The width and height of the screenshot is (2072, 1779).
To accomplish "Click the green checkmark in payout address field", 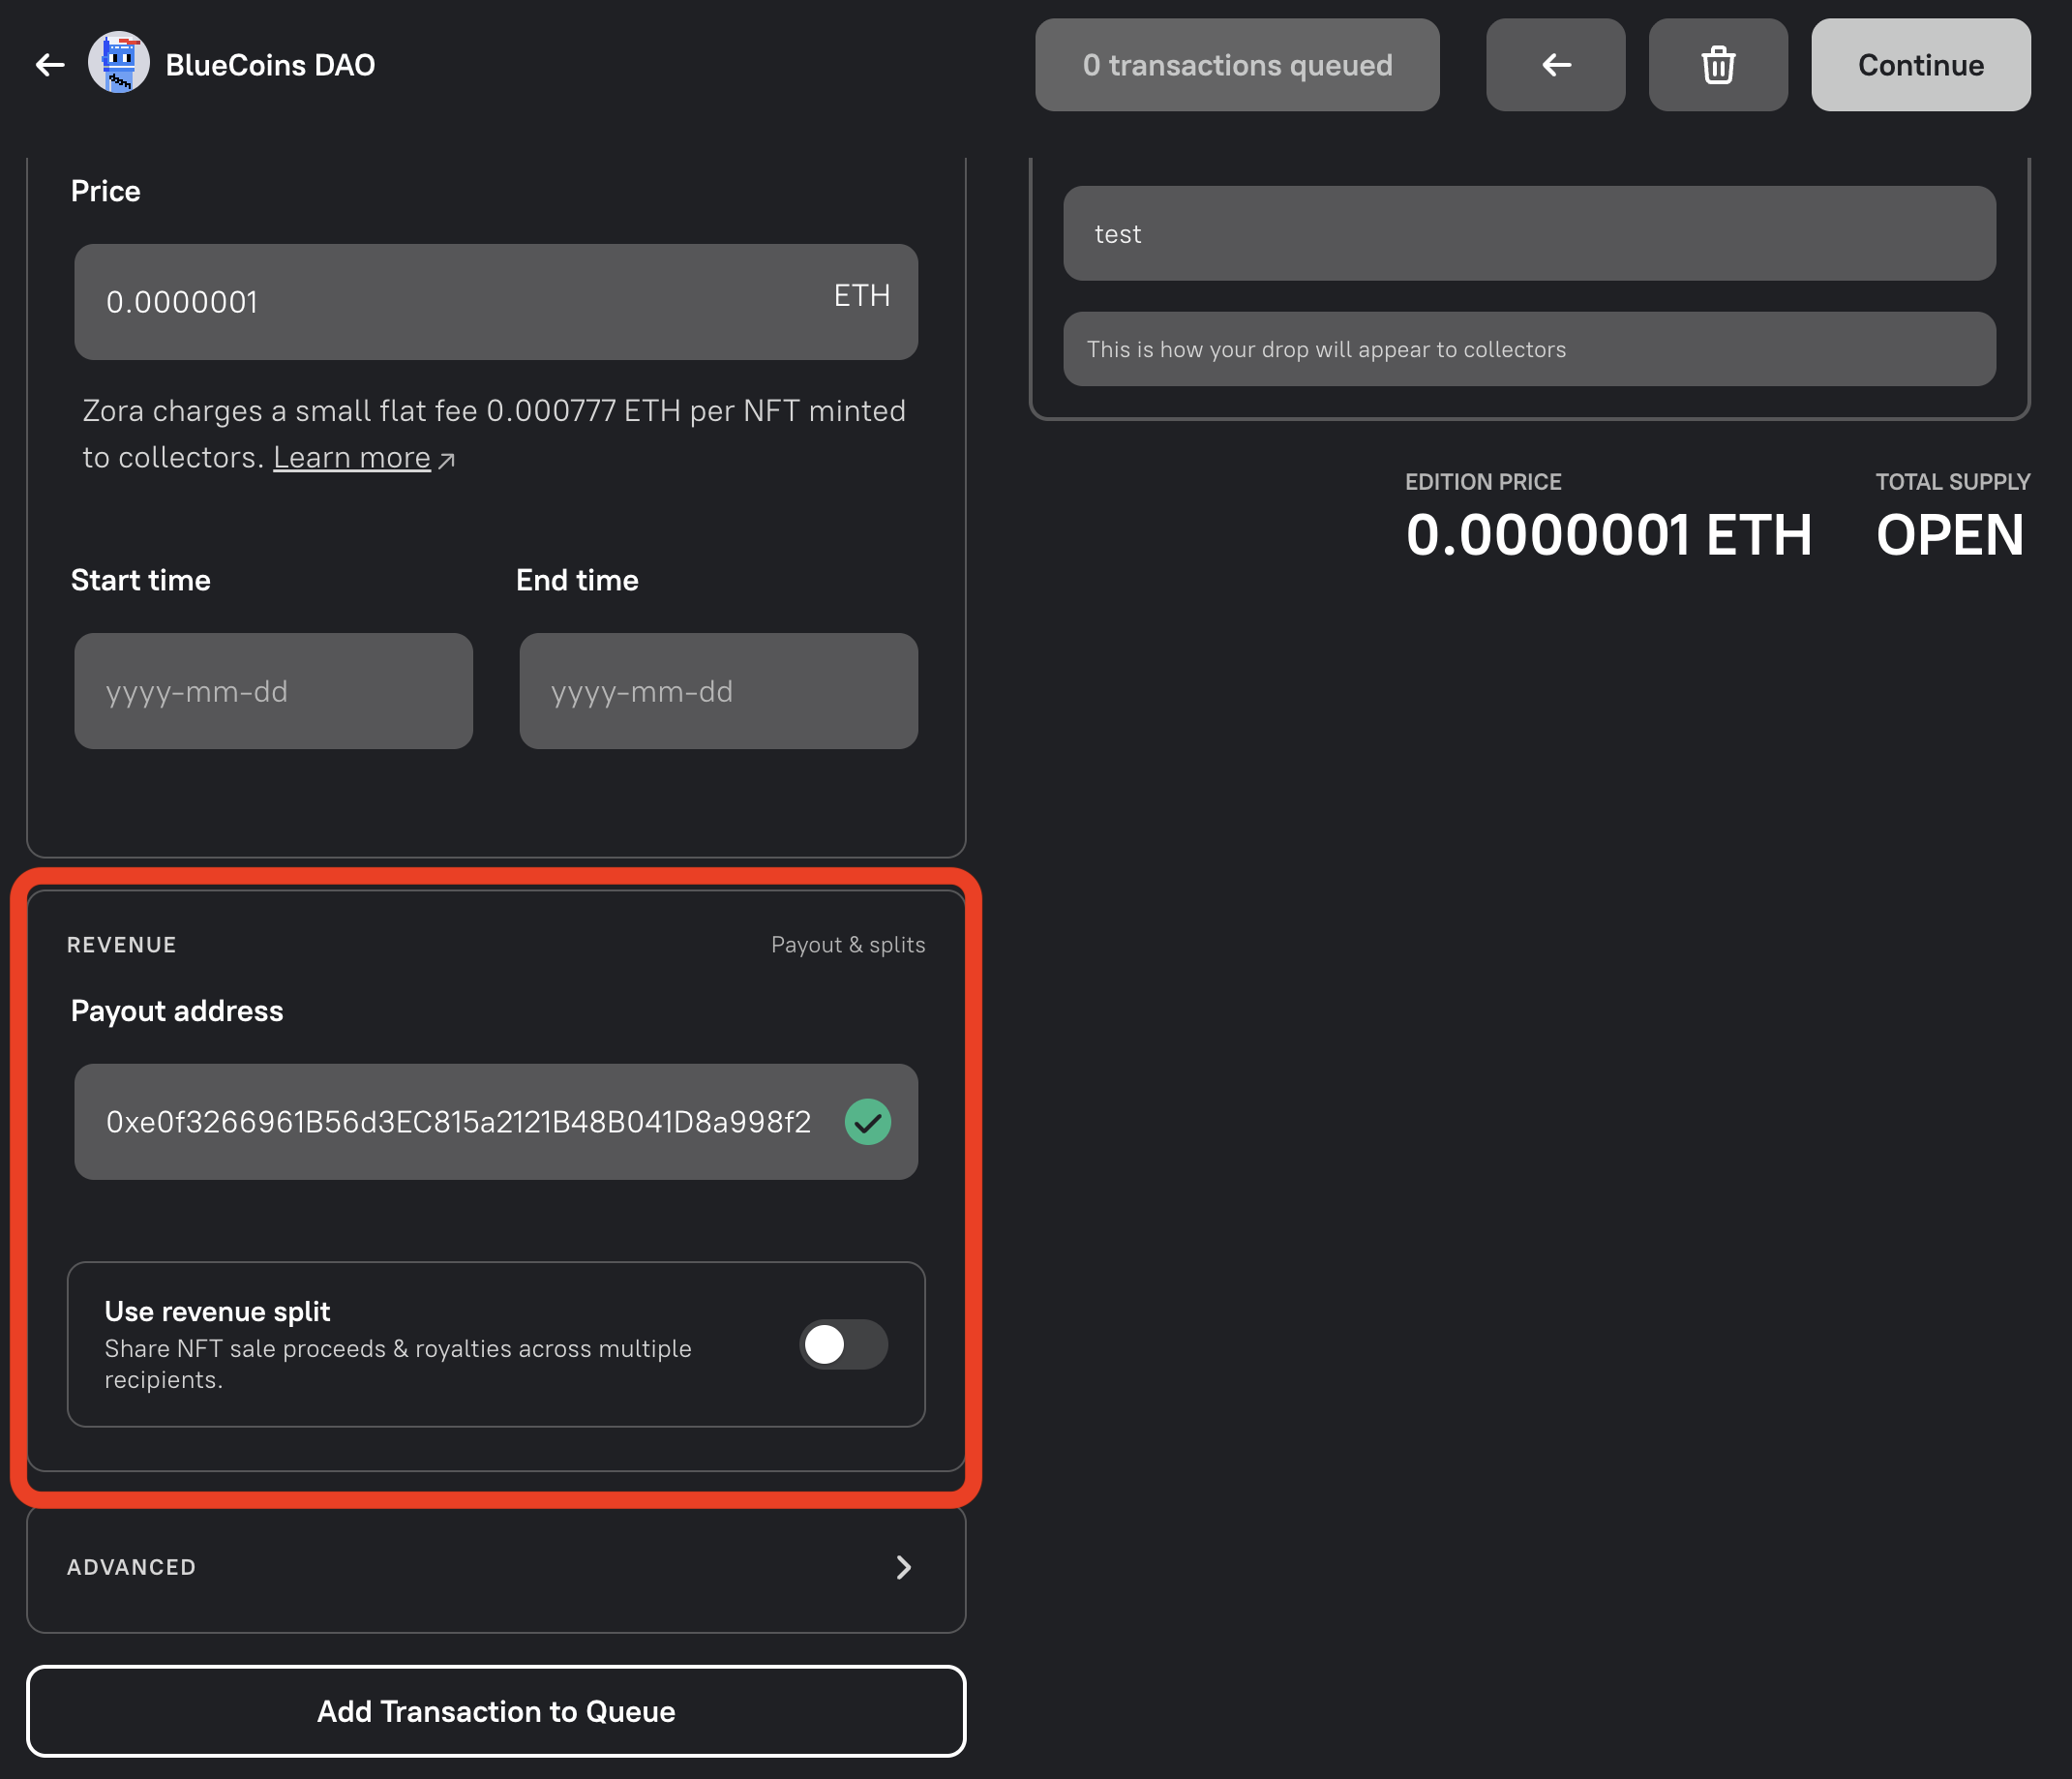I will (867, 1122).
